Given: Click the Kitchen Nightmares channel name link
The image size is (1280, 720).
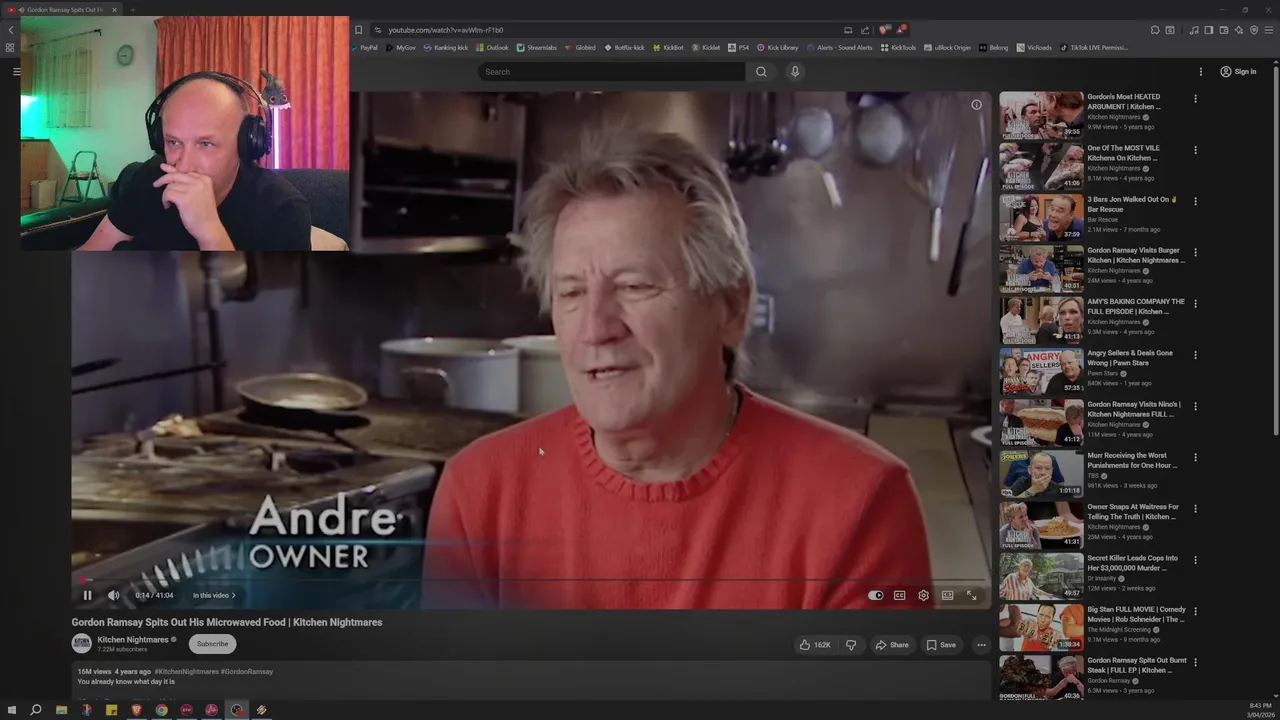Looking at the screenshot, I should click(132, 640).
